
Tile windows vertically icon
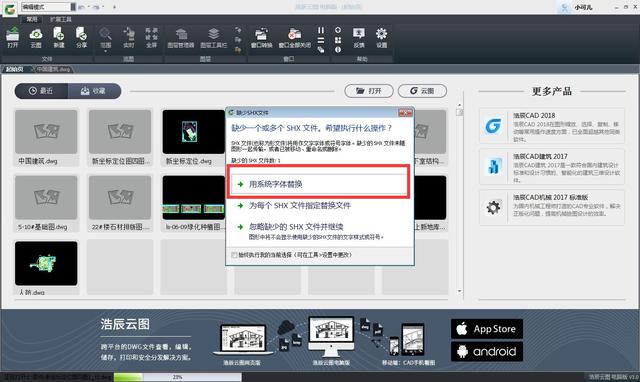tap(321, 30)
